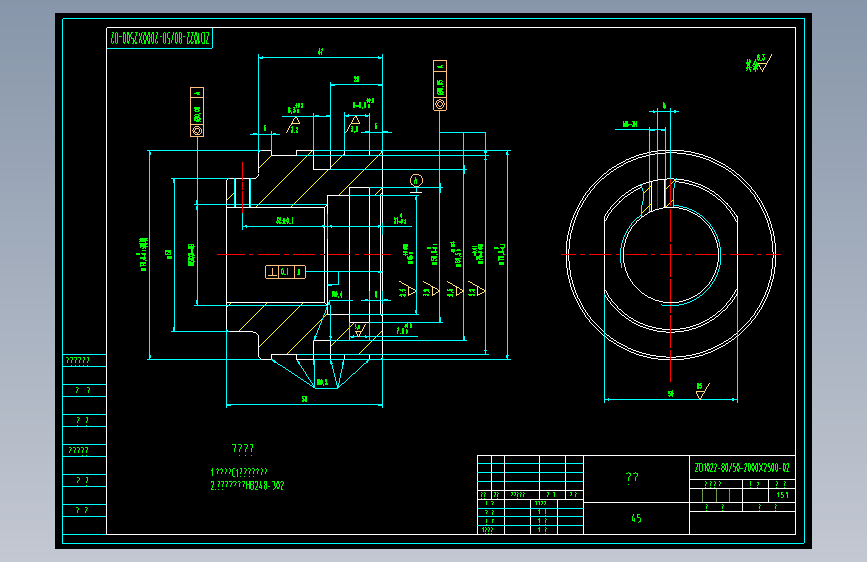Viewport: 867px width, 562px height.
Task: Select the concentricity frame above the datum A leader
Action: [440, 86]
